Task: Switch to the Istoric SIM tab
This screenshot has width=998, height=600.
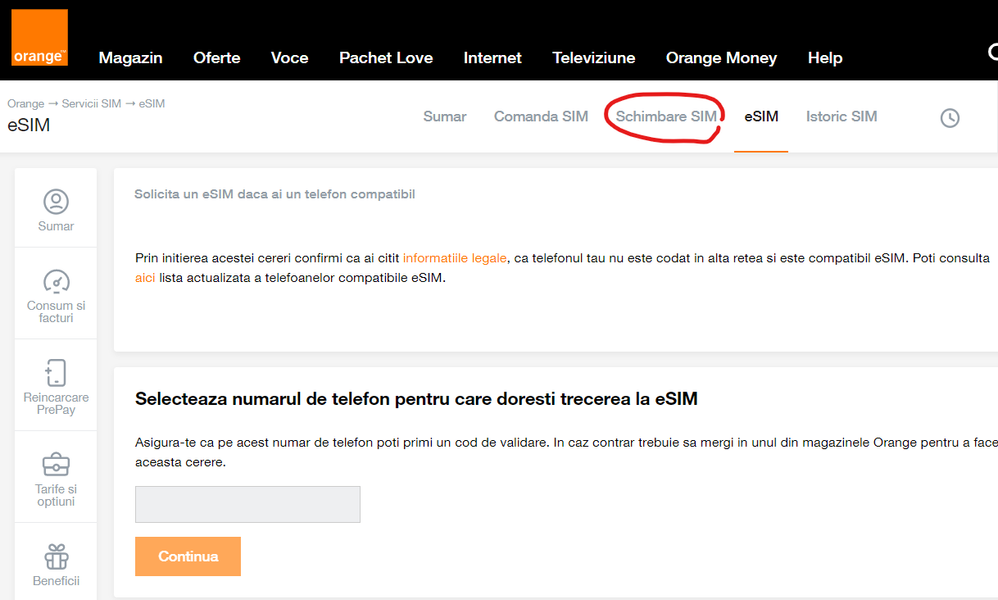Action: [x=841, y=117]
